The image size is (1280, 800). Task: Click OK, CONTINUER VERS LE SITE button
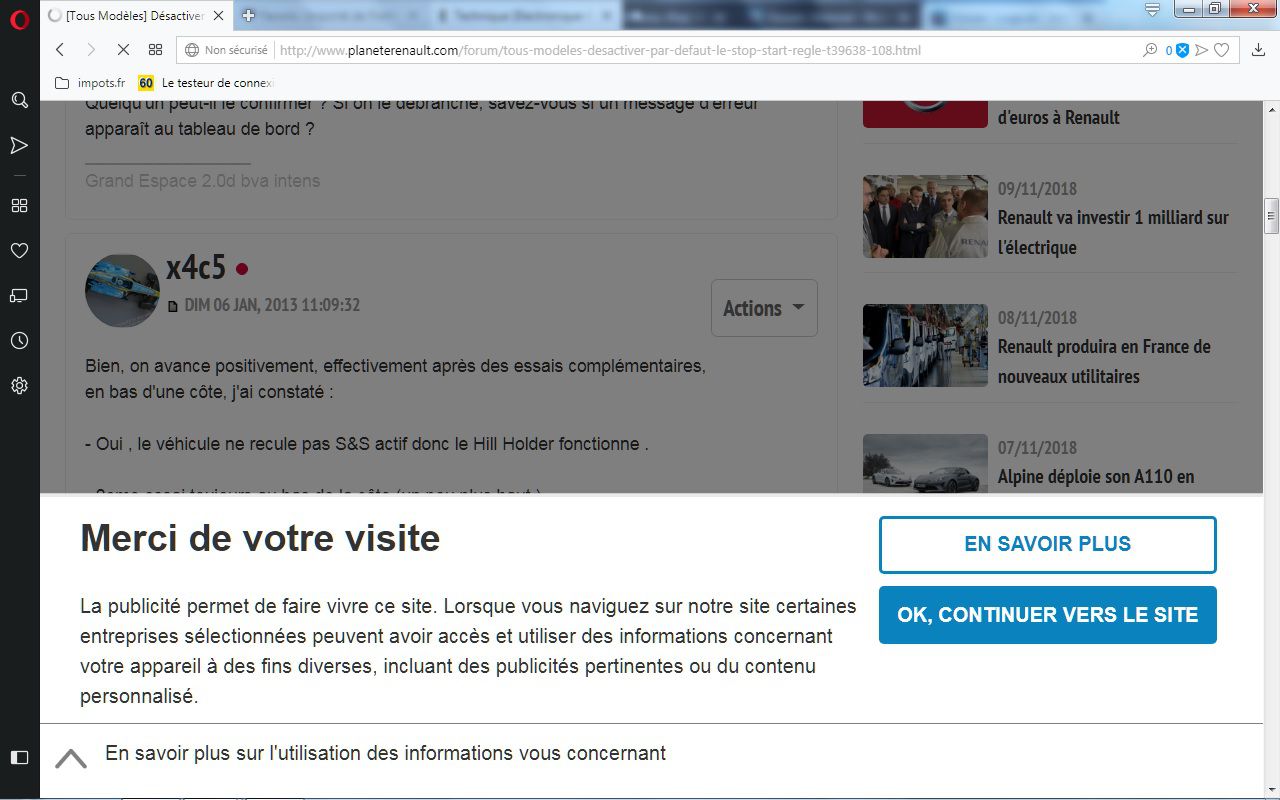tap(1048, 614)
